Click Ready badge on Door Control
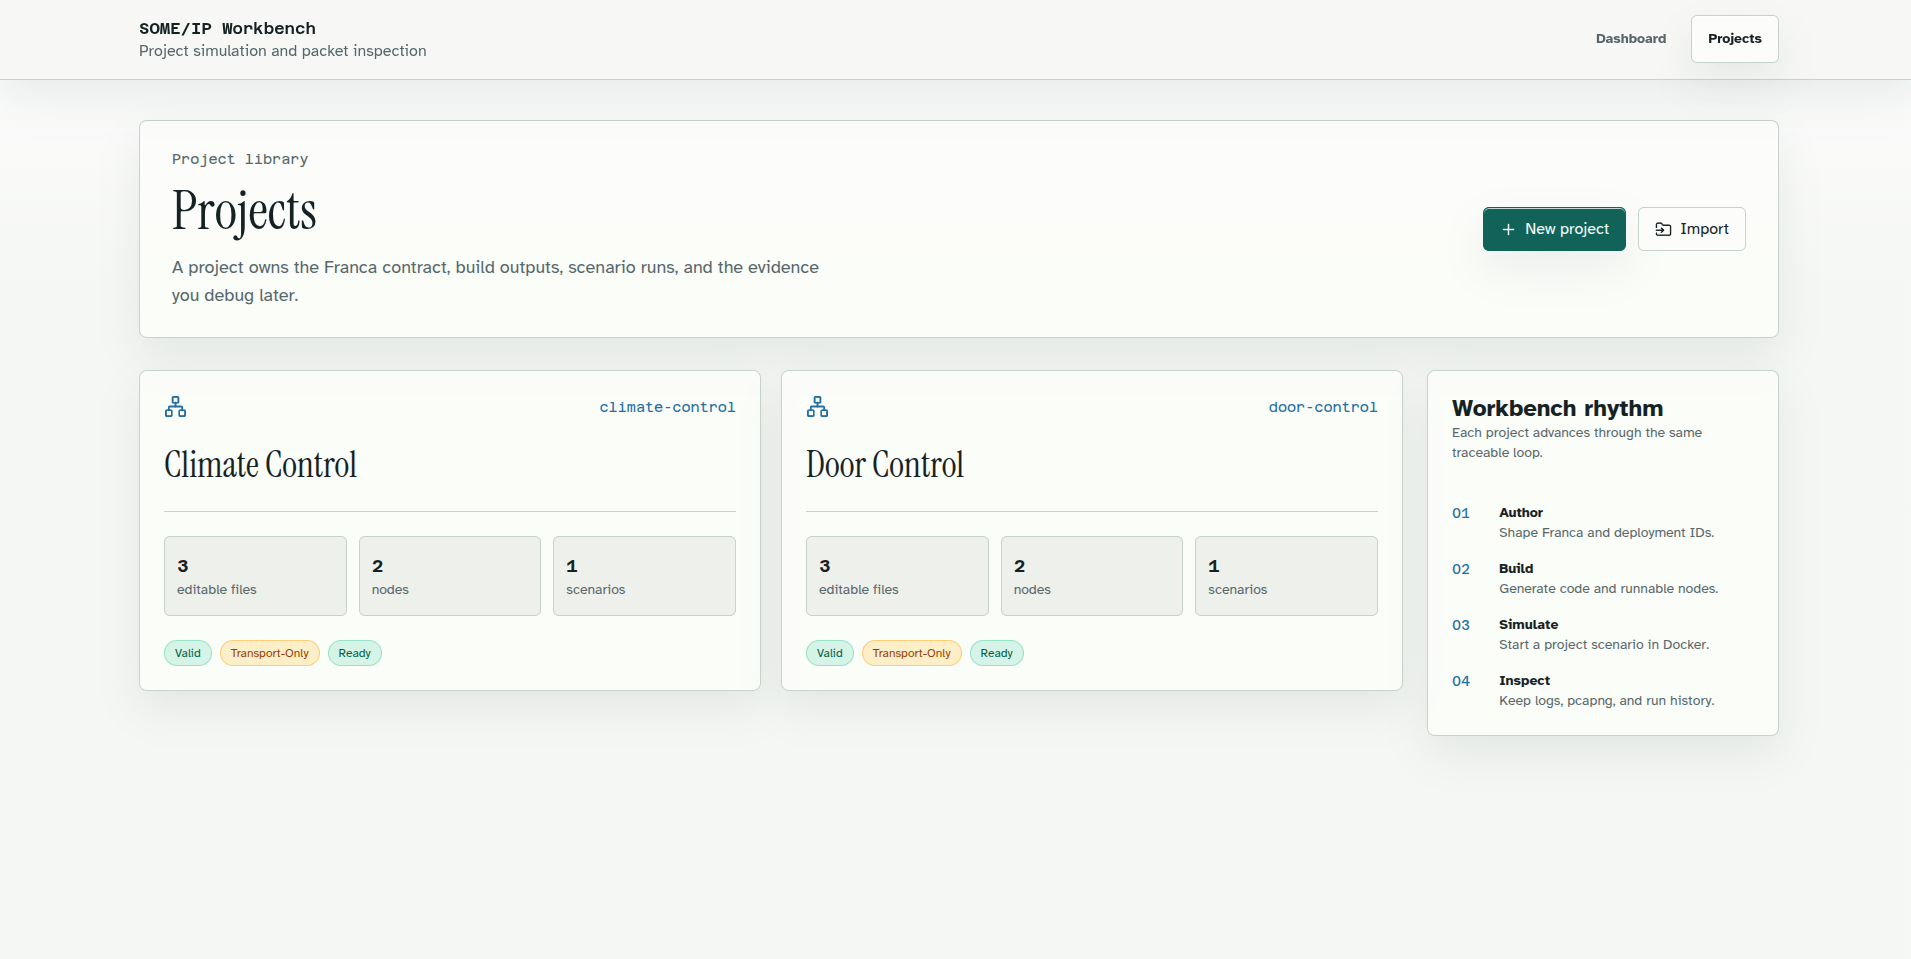1911x959 pixels. point(997,653)
